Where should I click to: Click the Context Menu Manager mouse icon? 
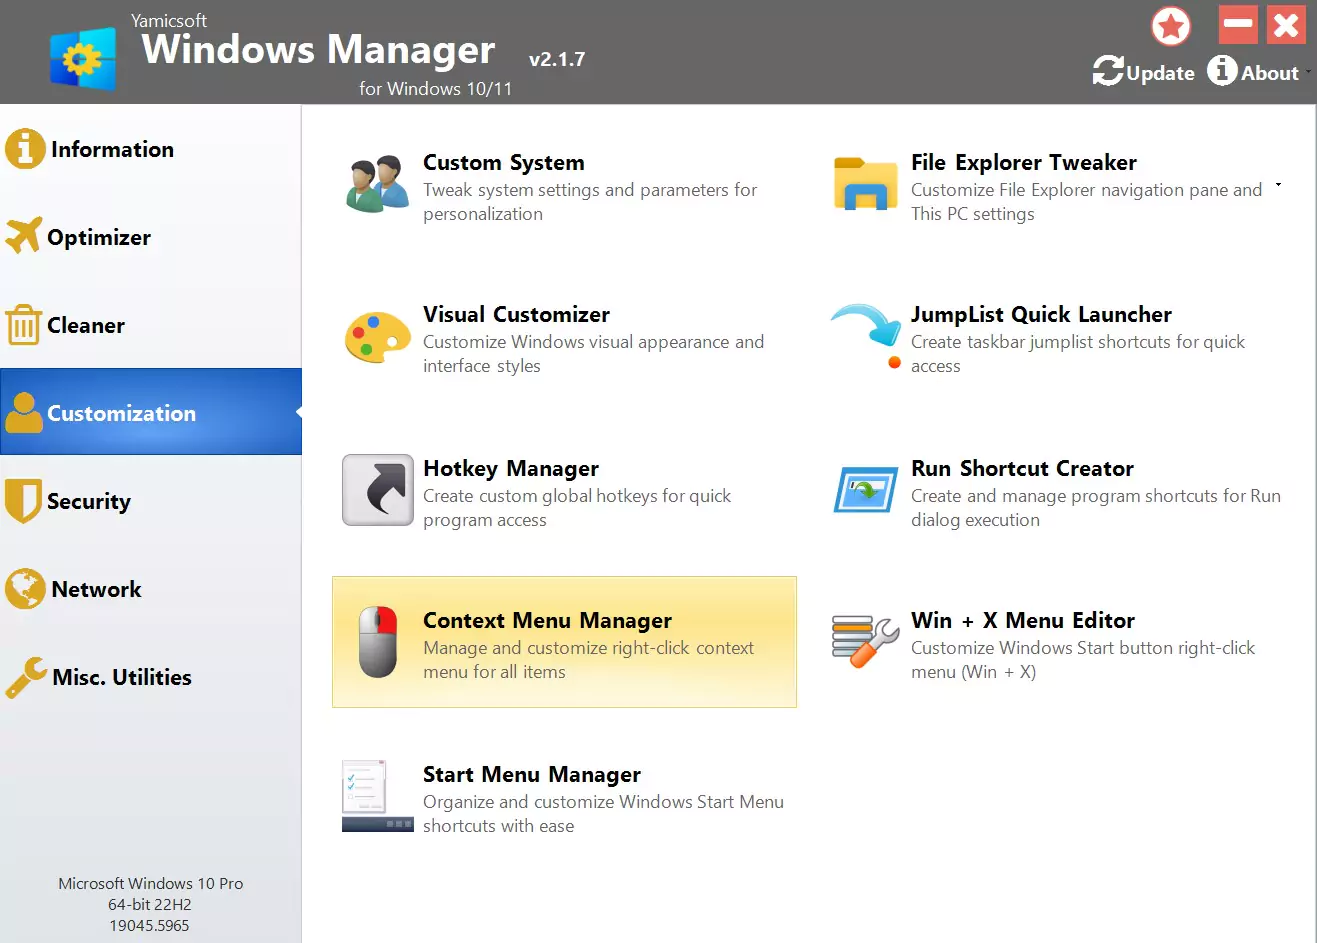point(378,642)
